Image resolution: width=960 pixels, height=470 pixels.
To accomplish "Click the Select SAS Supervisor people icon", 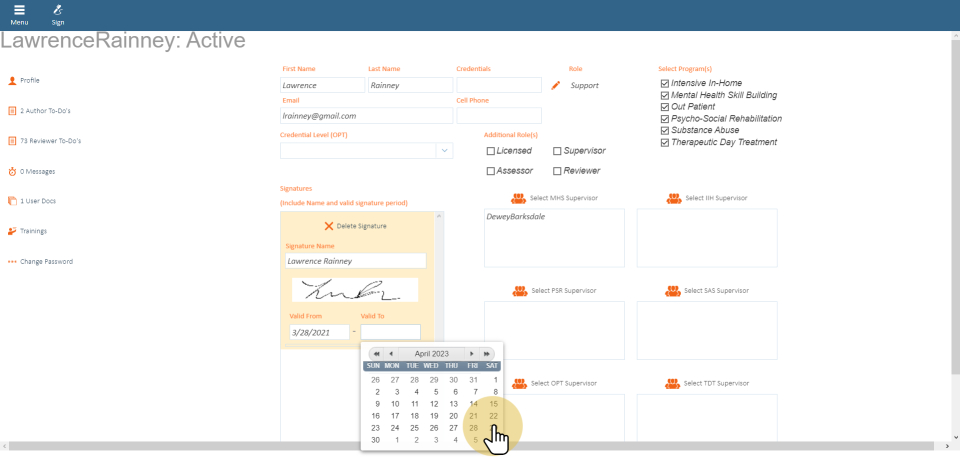I will pos(674,291).
